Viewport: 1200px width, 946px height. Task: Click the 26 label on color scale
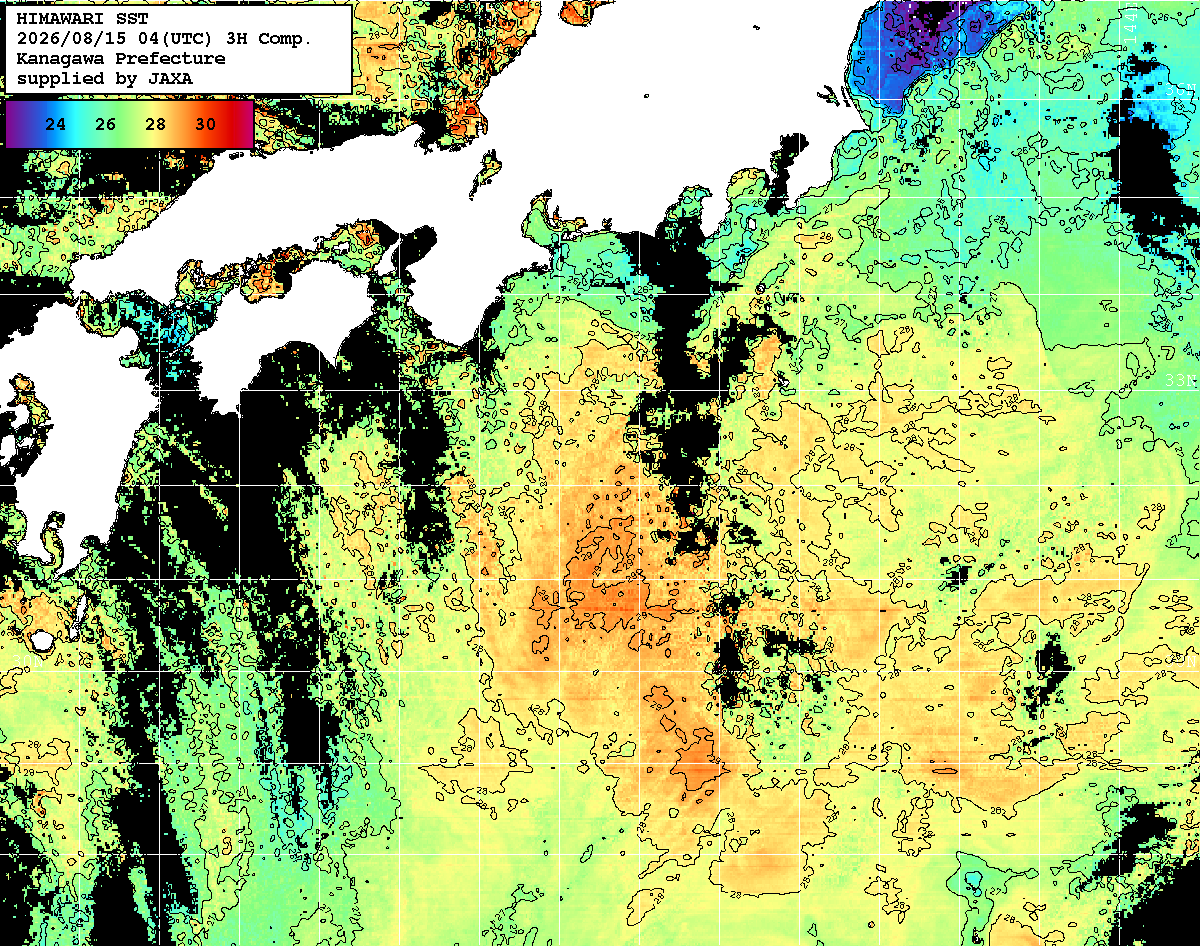[x=105, y=125]
